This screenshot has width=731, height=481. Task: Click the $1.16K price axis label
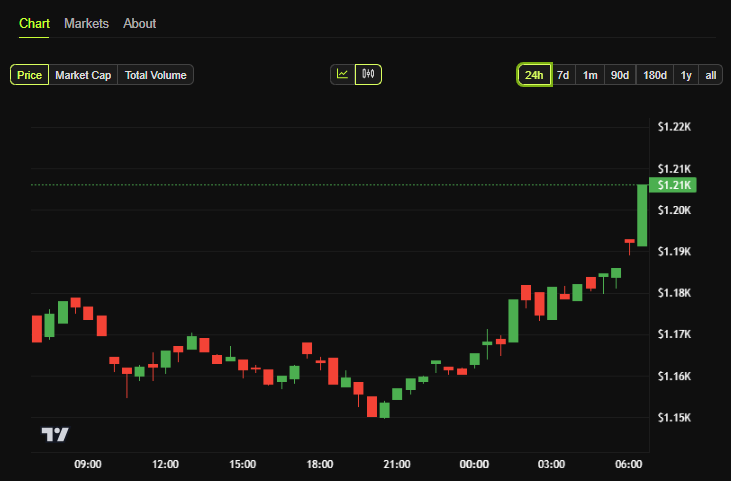click(x=674, y=376)
